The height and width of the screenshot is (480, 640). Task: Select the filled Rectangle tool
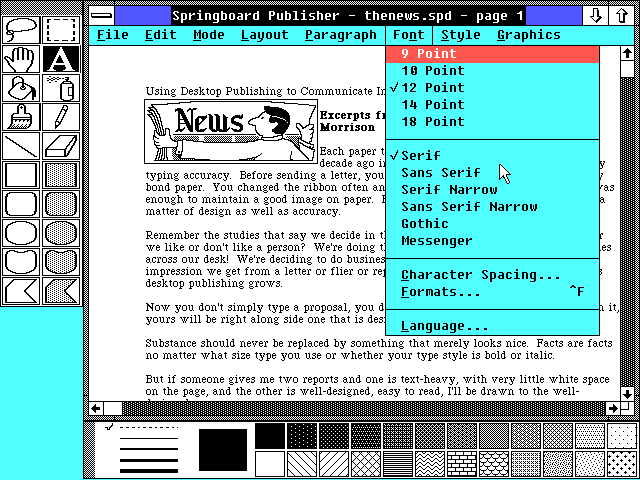[61, 175]
